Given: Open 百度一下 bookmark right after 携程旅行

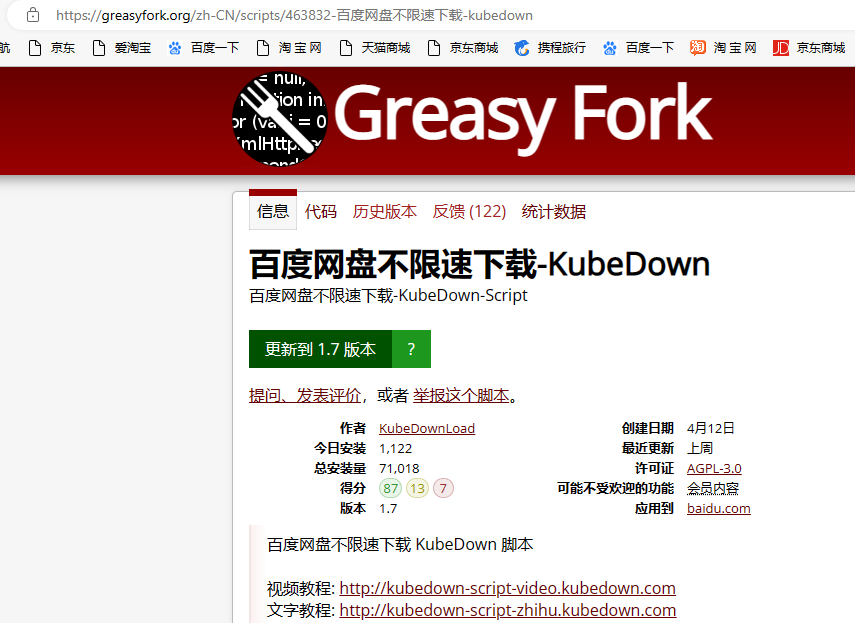Looking at the screenshot, I should (x=638, y=48).
